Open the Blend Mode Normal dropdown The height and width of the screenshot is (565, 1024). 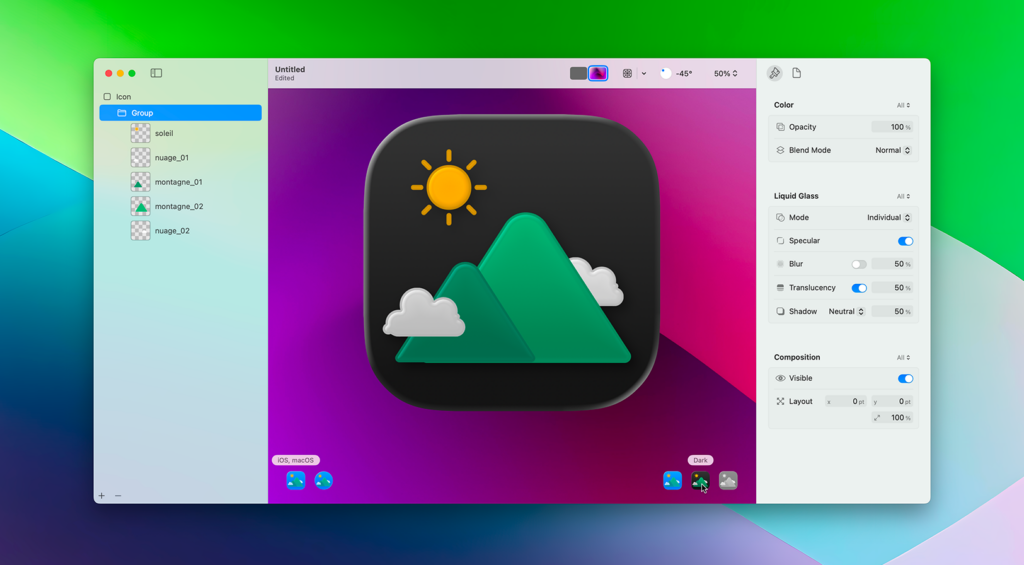tap(892, 150)
